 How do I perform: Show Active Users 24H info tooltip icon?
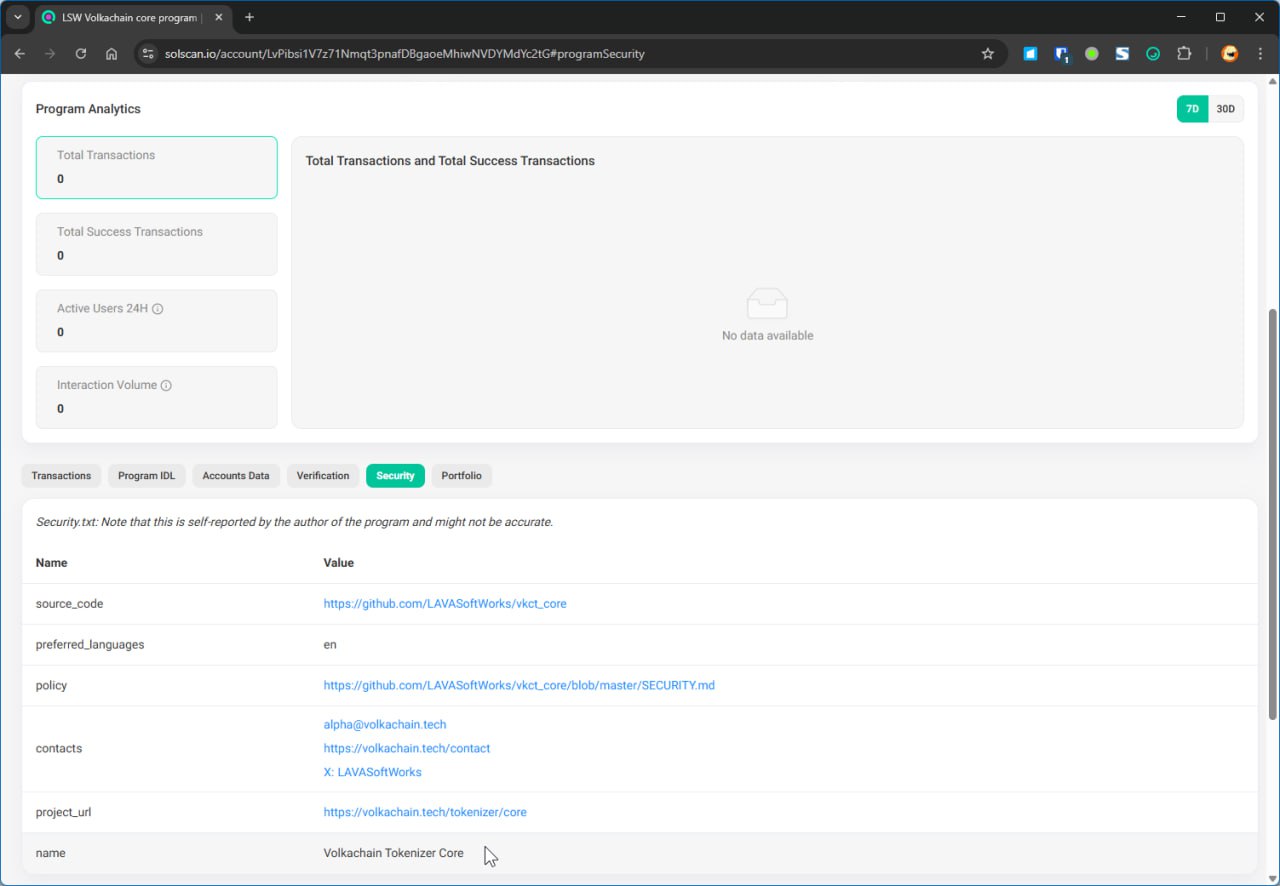click(157, 309)
